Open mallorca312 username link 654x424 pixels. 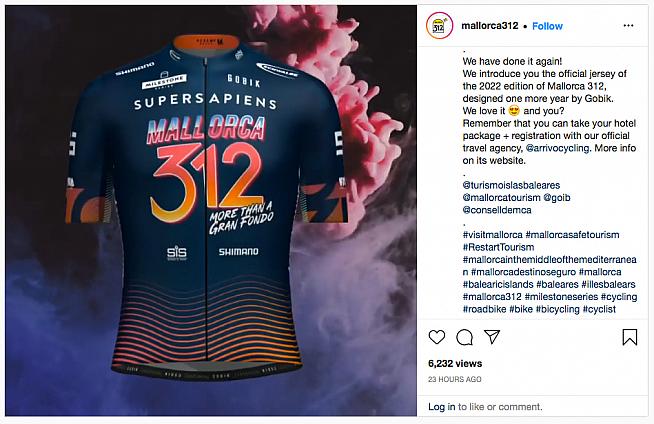490,26
